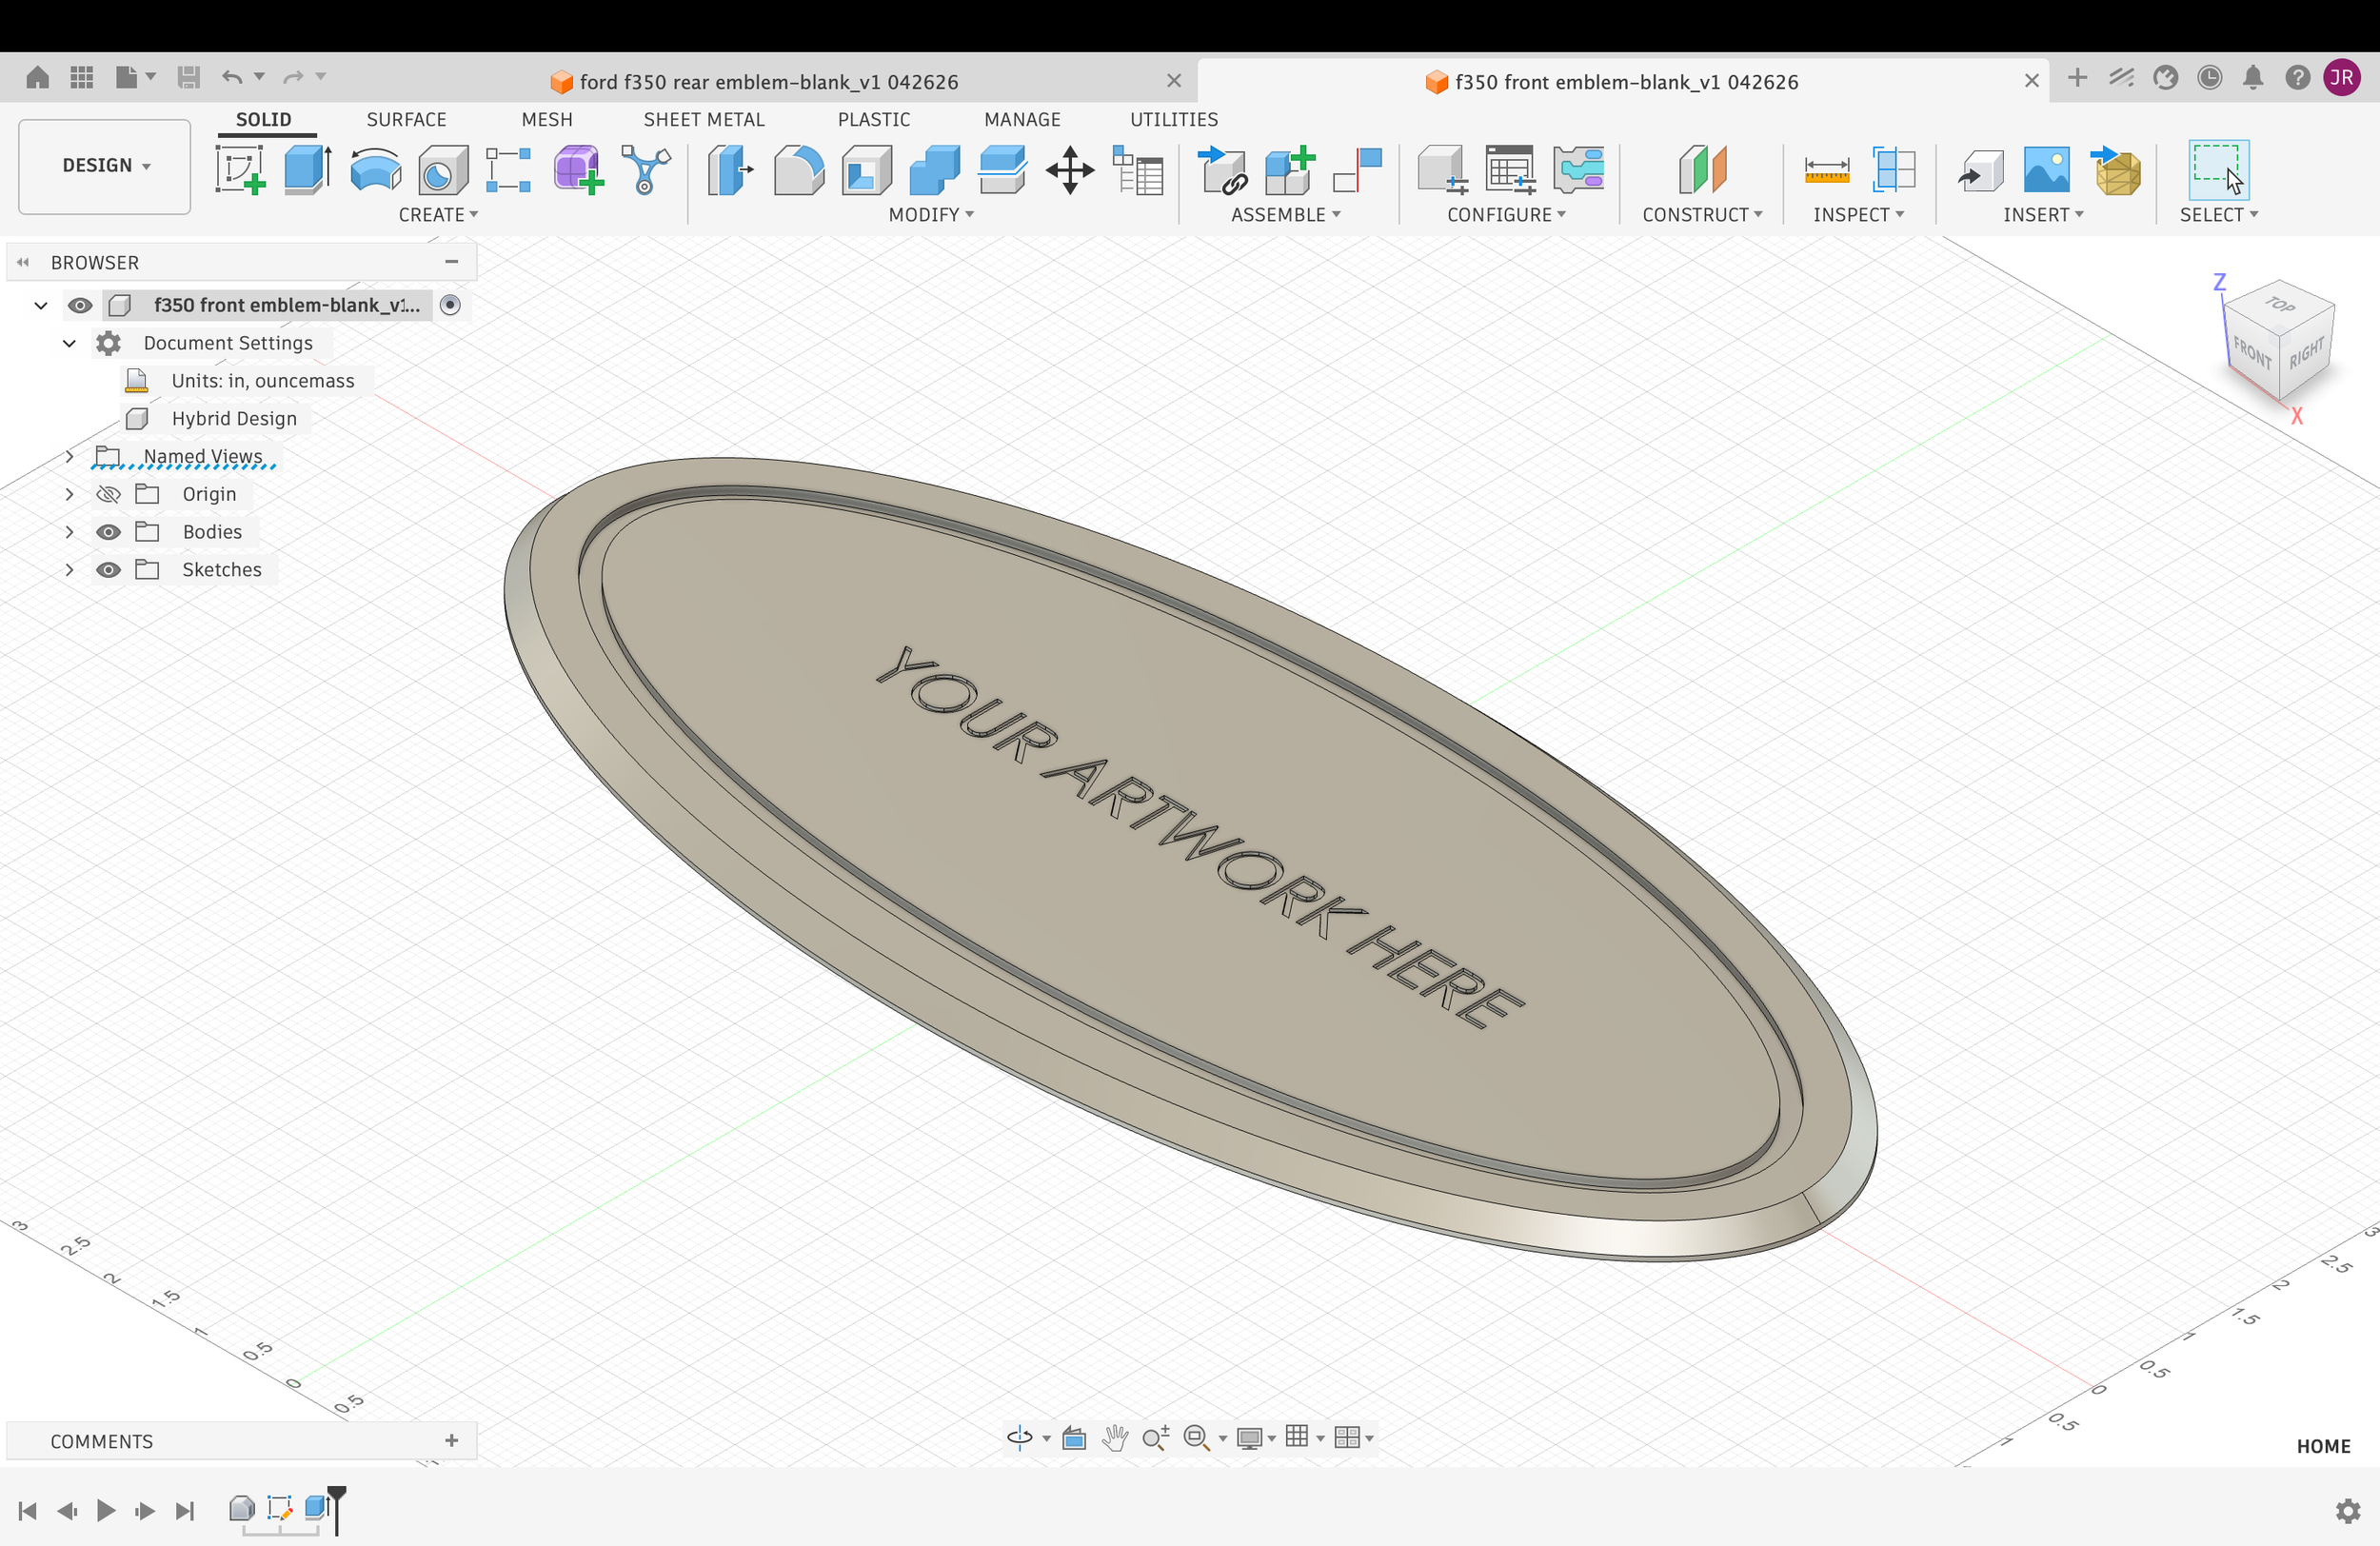This screenshot has height=1546, width=2380.
Task: Expand the Origin folder
Action: [x=69, y=494]
